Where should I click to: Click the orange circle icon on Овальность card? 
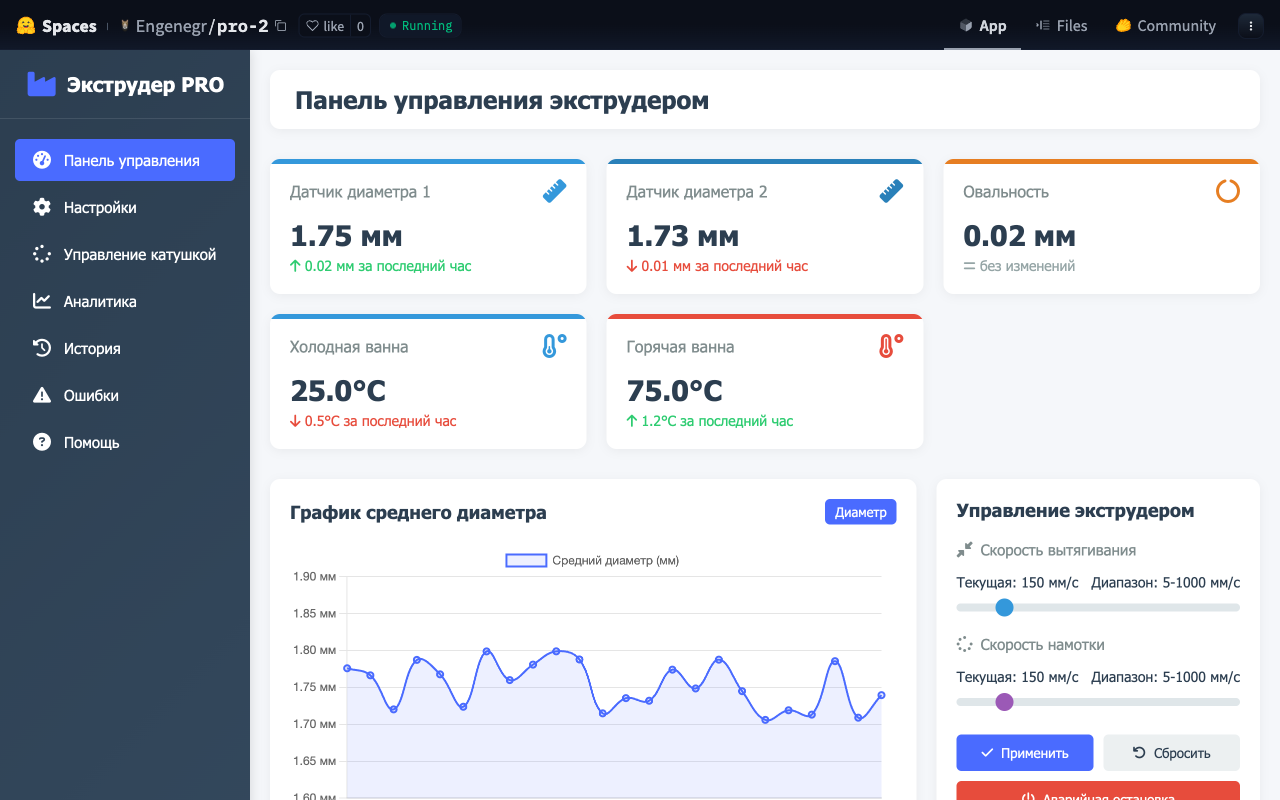click(1227, 191)
